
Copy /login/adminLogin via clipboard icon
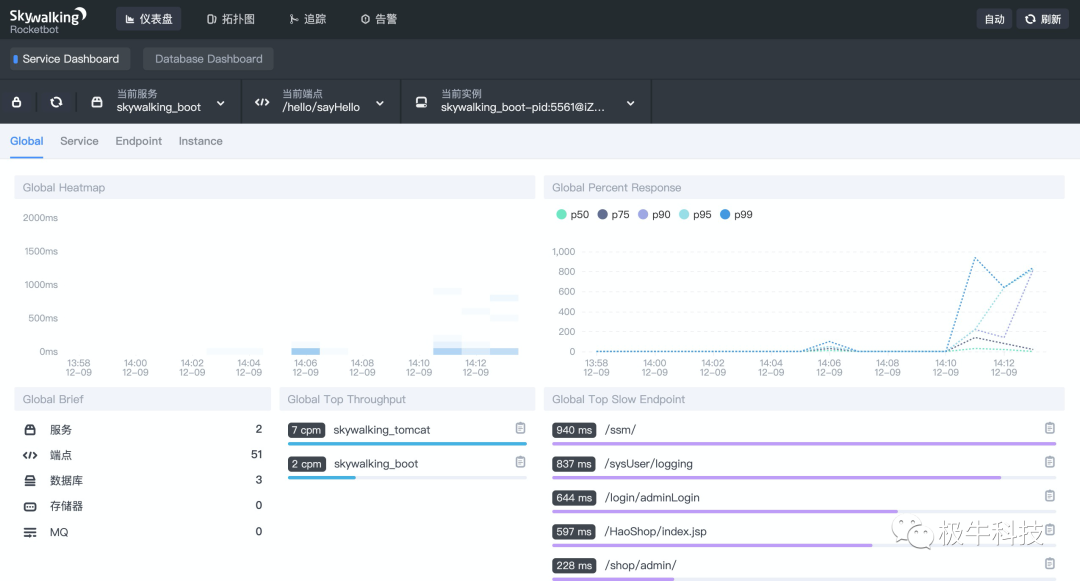click(x=1050, y=496)
